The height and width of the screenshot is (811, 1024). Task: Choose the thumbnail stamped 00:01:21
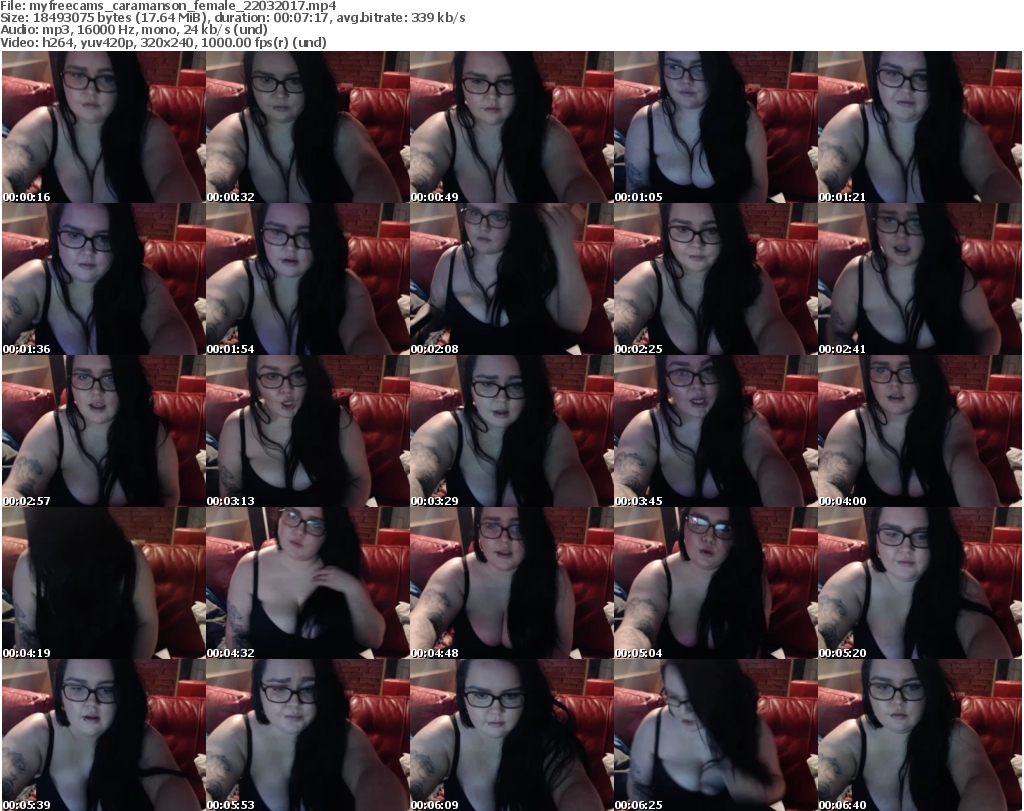920,127
